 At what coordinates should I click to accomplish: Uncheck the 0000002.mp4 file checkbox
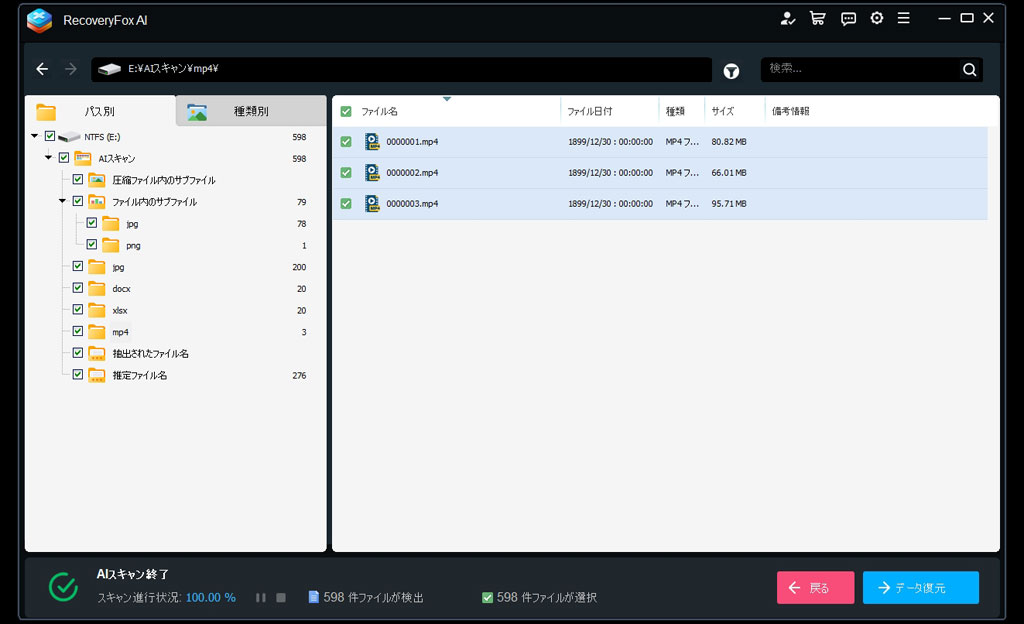pos(346,173)
